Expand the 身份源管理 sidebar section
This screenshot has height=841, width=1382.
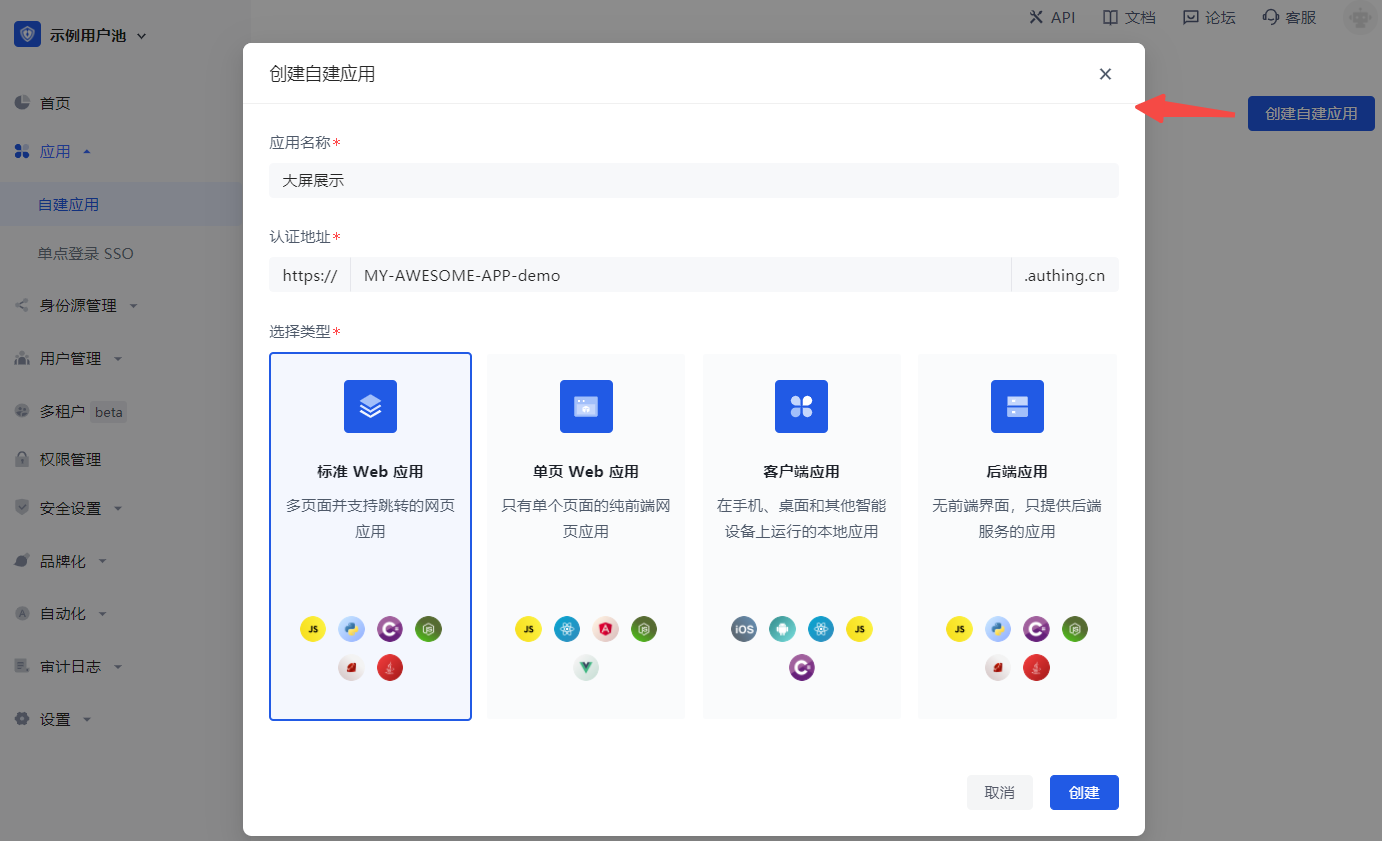tap(78, 306)
